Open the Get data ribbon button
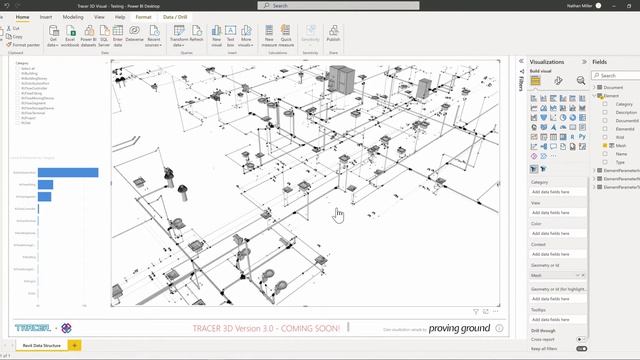The height and width of the screenshot is (360, 640). 53,36
